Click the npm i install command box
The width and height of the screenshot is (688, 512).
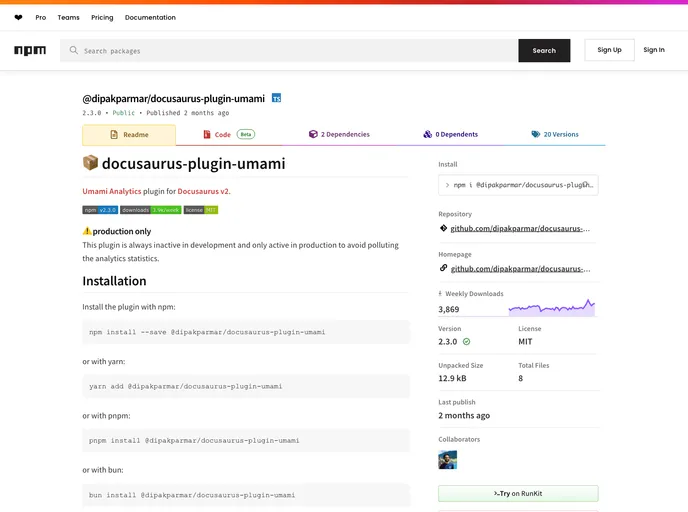pos(518,185)
